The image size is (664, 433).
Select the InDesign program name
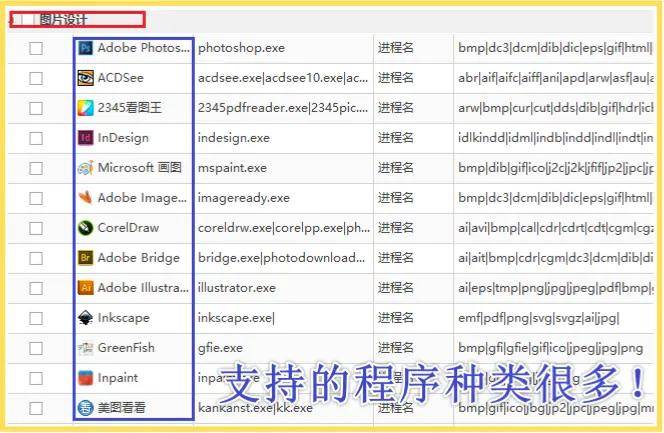[123, 138]
